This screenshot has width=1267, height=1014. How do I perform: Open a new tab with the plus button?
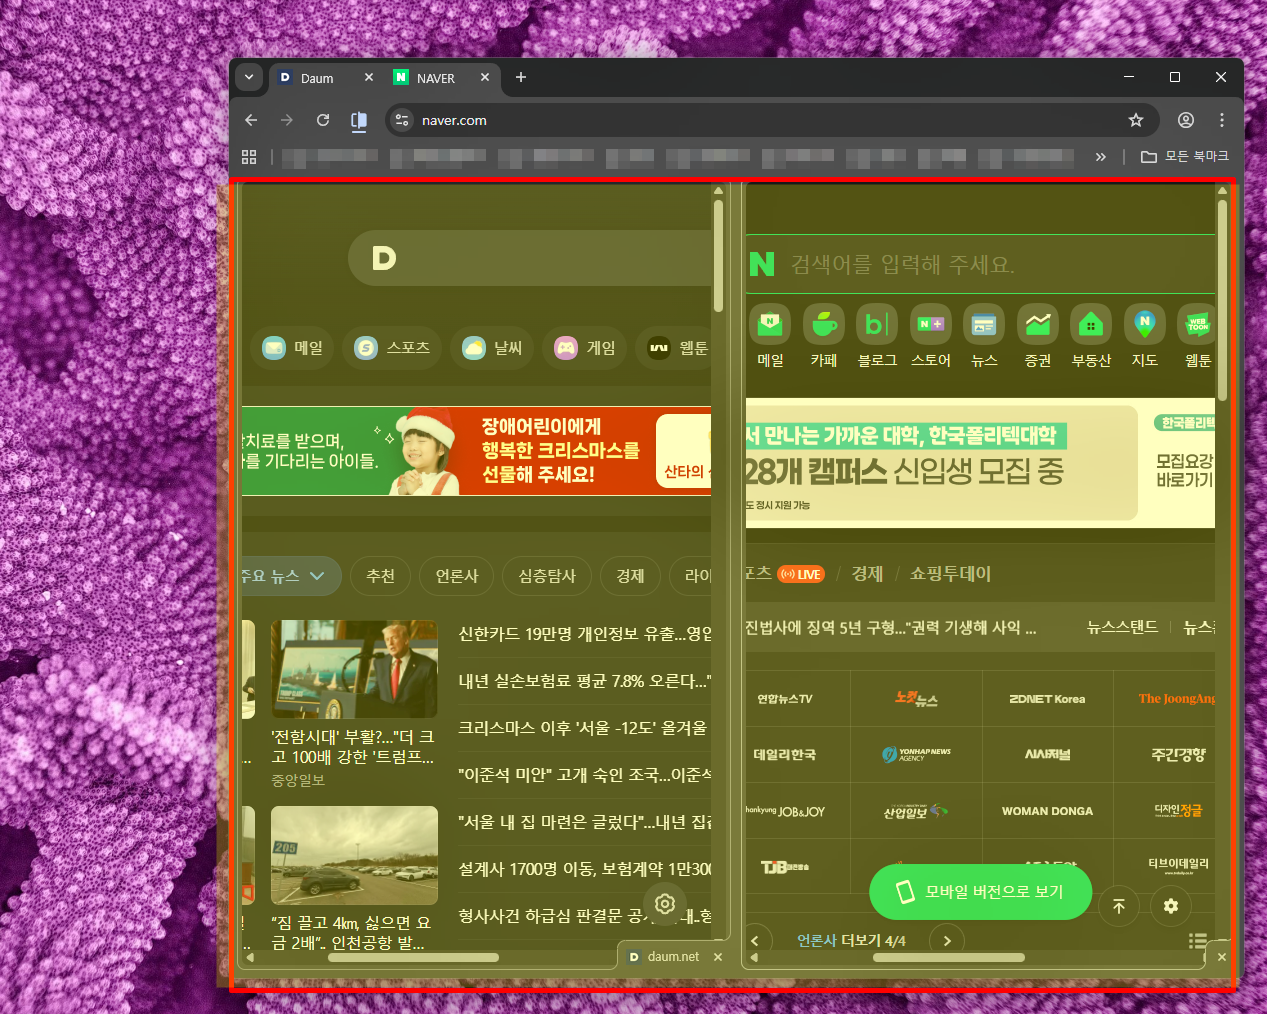520,77
